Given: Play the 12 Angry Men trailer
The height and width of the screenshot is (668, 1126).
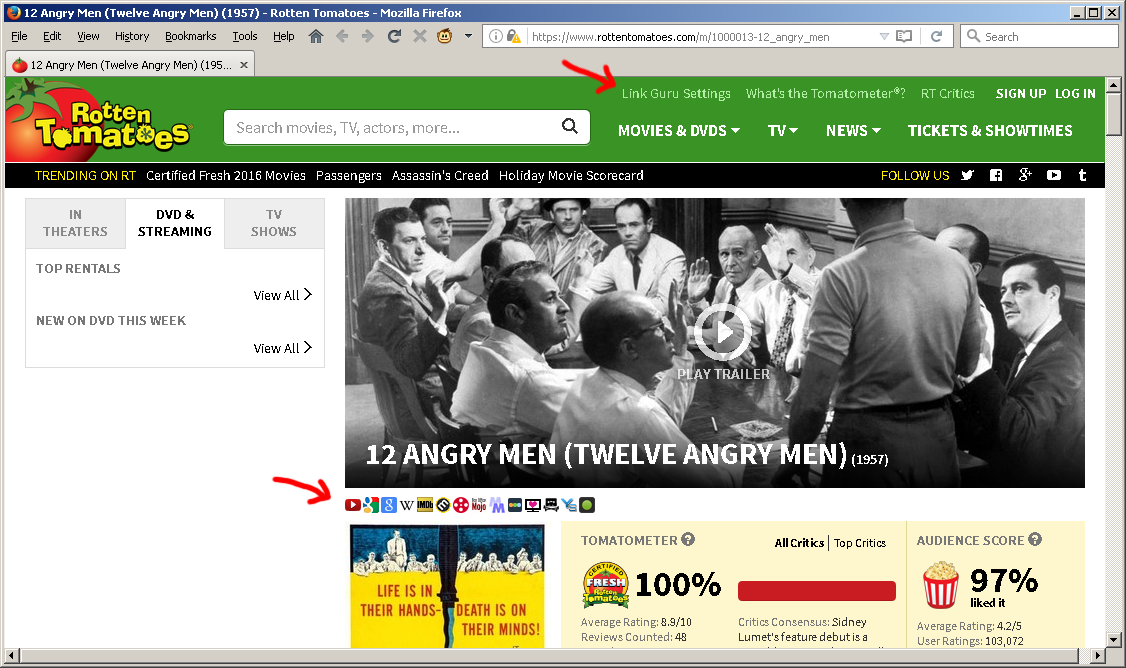Looking at the screenshot, I should point(722,333).
